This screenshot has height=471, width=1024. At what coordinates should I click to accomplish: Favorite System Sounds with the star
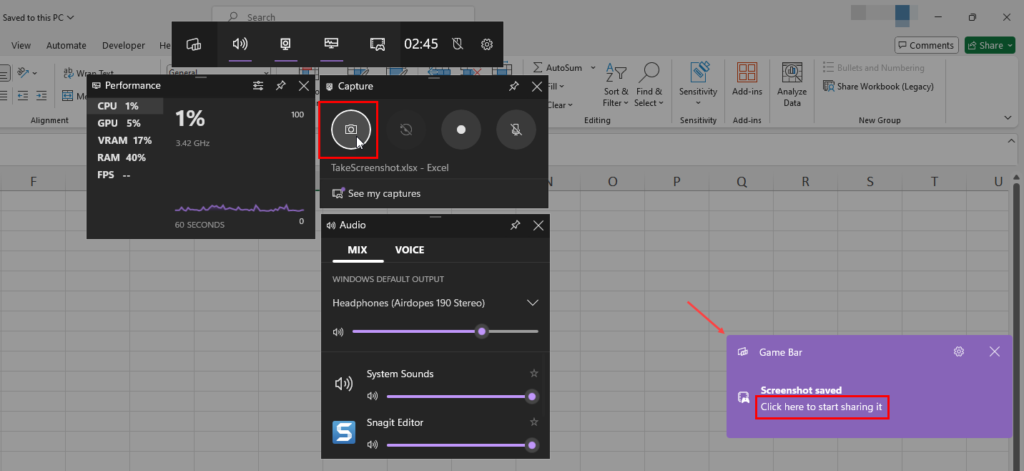pos(534,374)
